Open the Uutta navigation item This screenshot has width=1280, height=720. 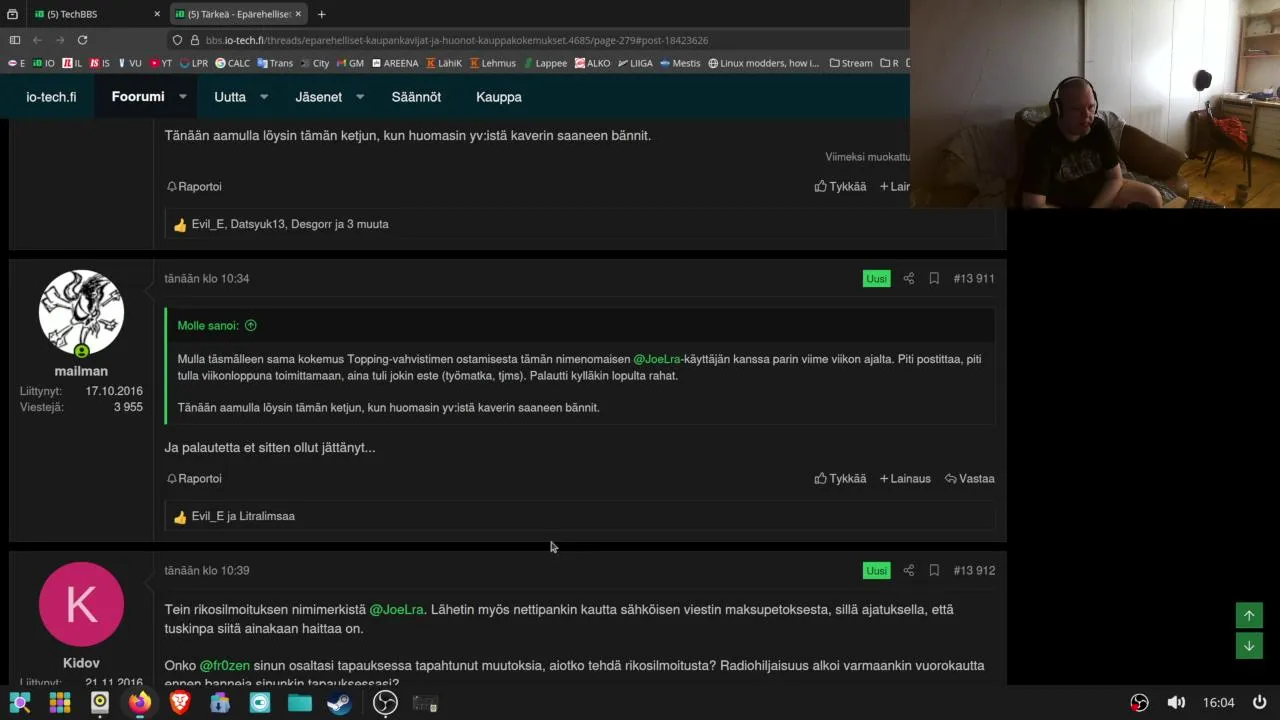(x=230, y=97)
